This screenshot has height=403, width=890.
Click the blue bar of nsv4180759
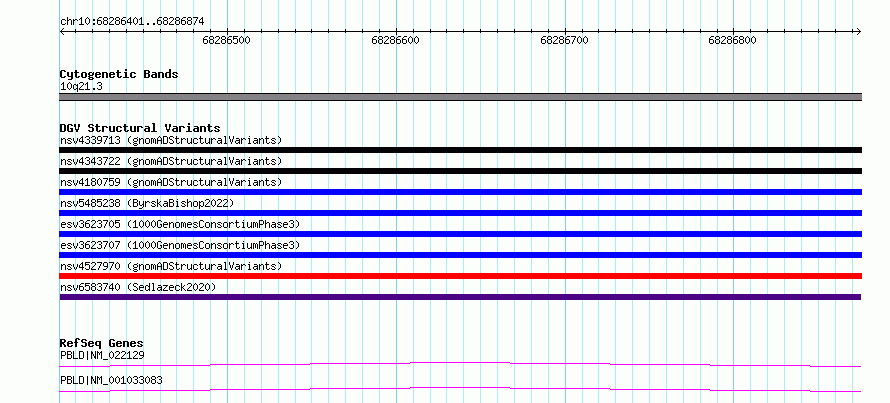pos(460,192)
